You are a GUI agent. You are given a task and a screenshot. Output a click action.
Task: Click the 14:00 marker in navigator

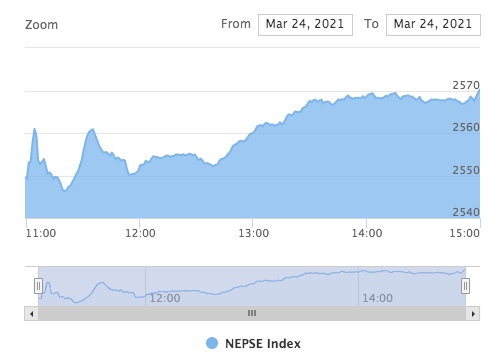click(378, 298)
